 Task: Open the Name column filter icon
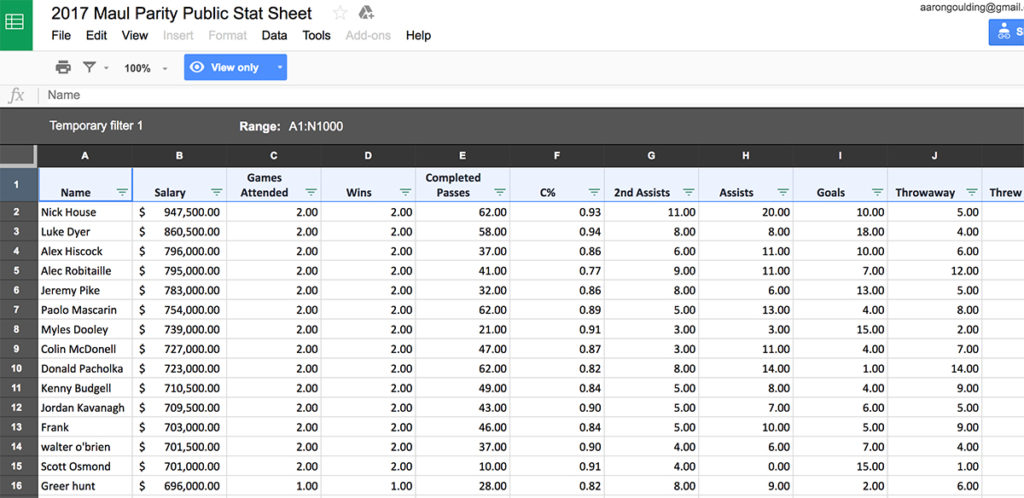click(x=122, y=193)
